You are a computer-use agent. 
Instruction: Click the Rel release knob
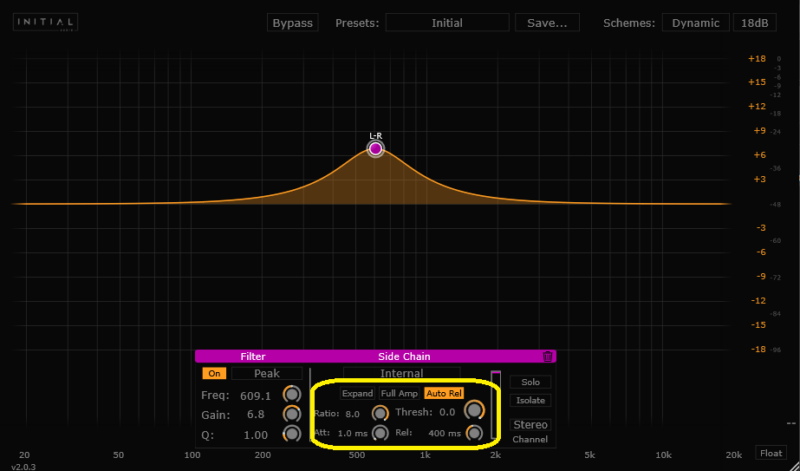point(474,433)
